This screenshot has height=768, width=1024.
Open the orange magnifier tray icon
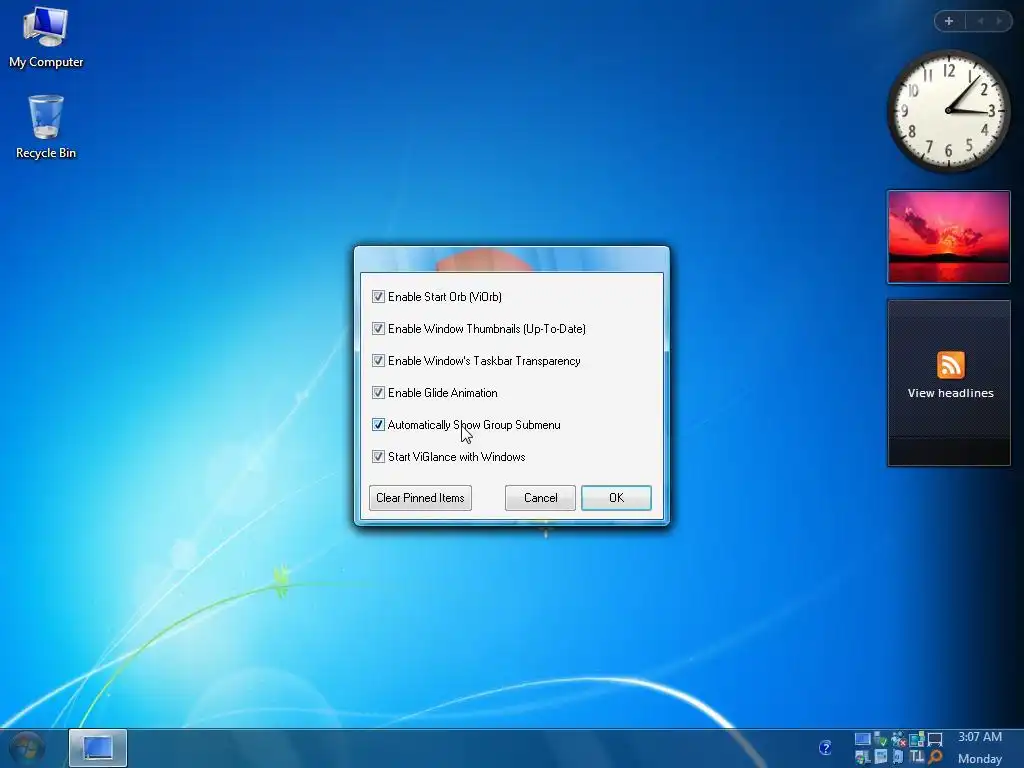click(x=935, y=756)
